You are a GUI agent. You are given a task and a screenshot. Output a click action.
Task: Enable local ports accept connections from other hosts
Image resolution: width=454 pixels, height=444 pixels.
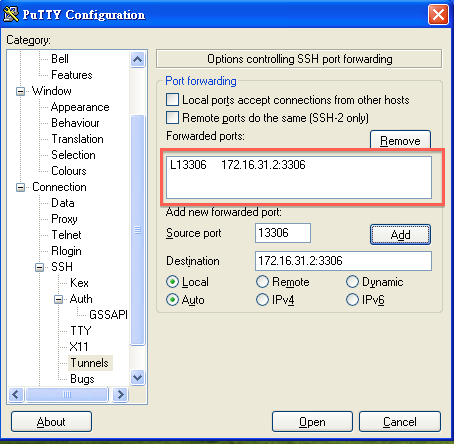[172, 100]
